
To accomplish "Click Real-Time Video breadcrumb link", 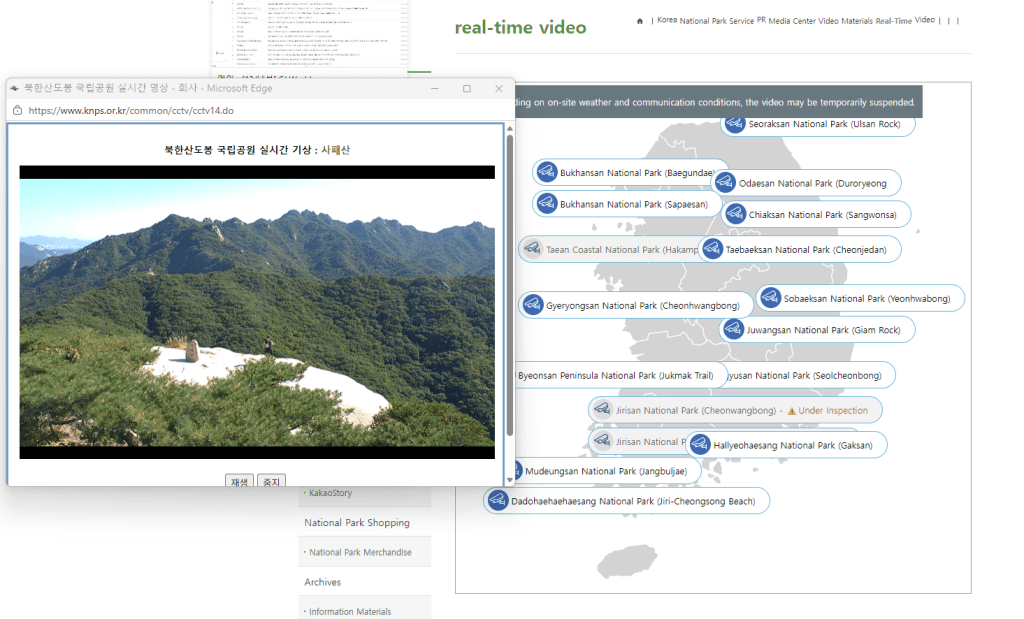I will (x=905, y=20).
